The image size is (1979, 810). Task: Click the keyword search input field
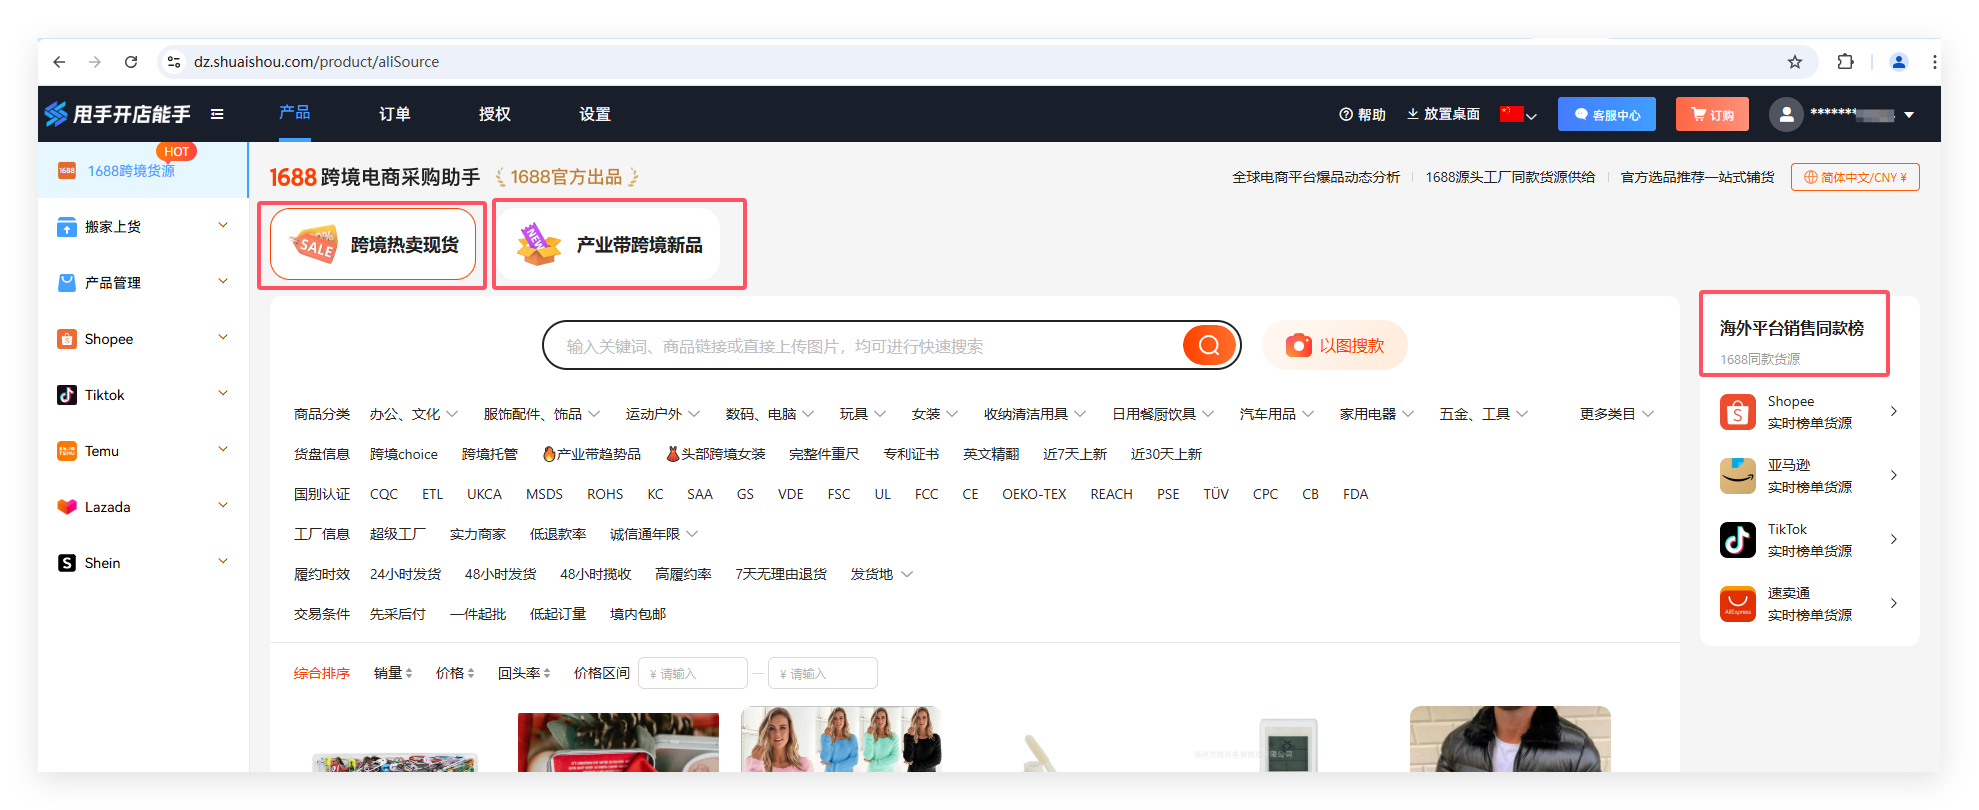864,346
